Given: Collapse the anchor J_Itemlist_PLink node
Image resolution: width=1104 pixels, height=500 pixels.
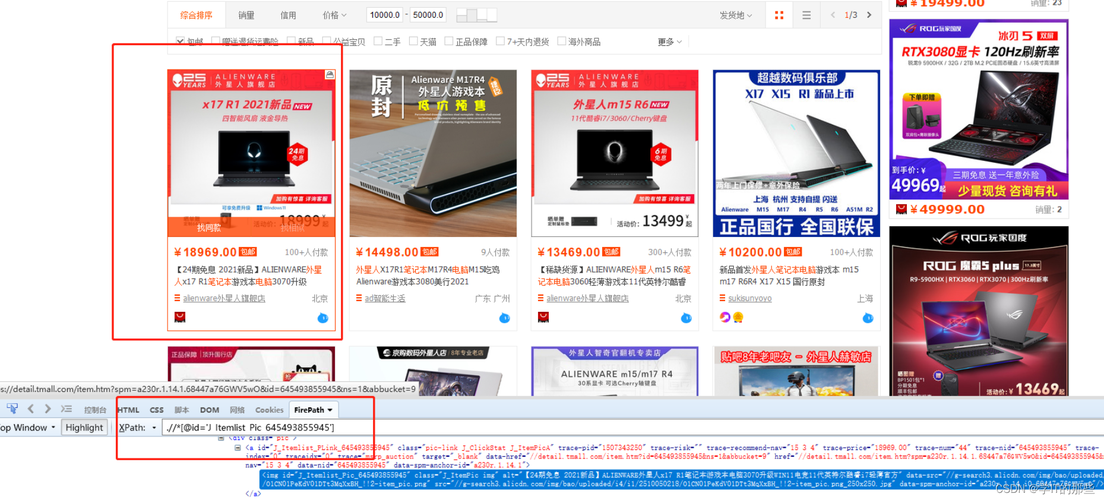Looking at the screenshot, I should [238, 448].
